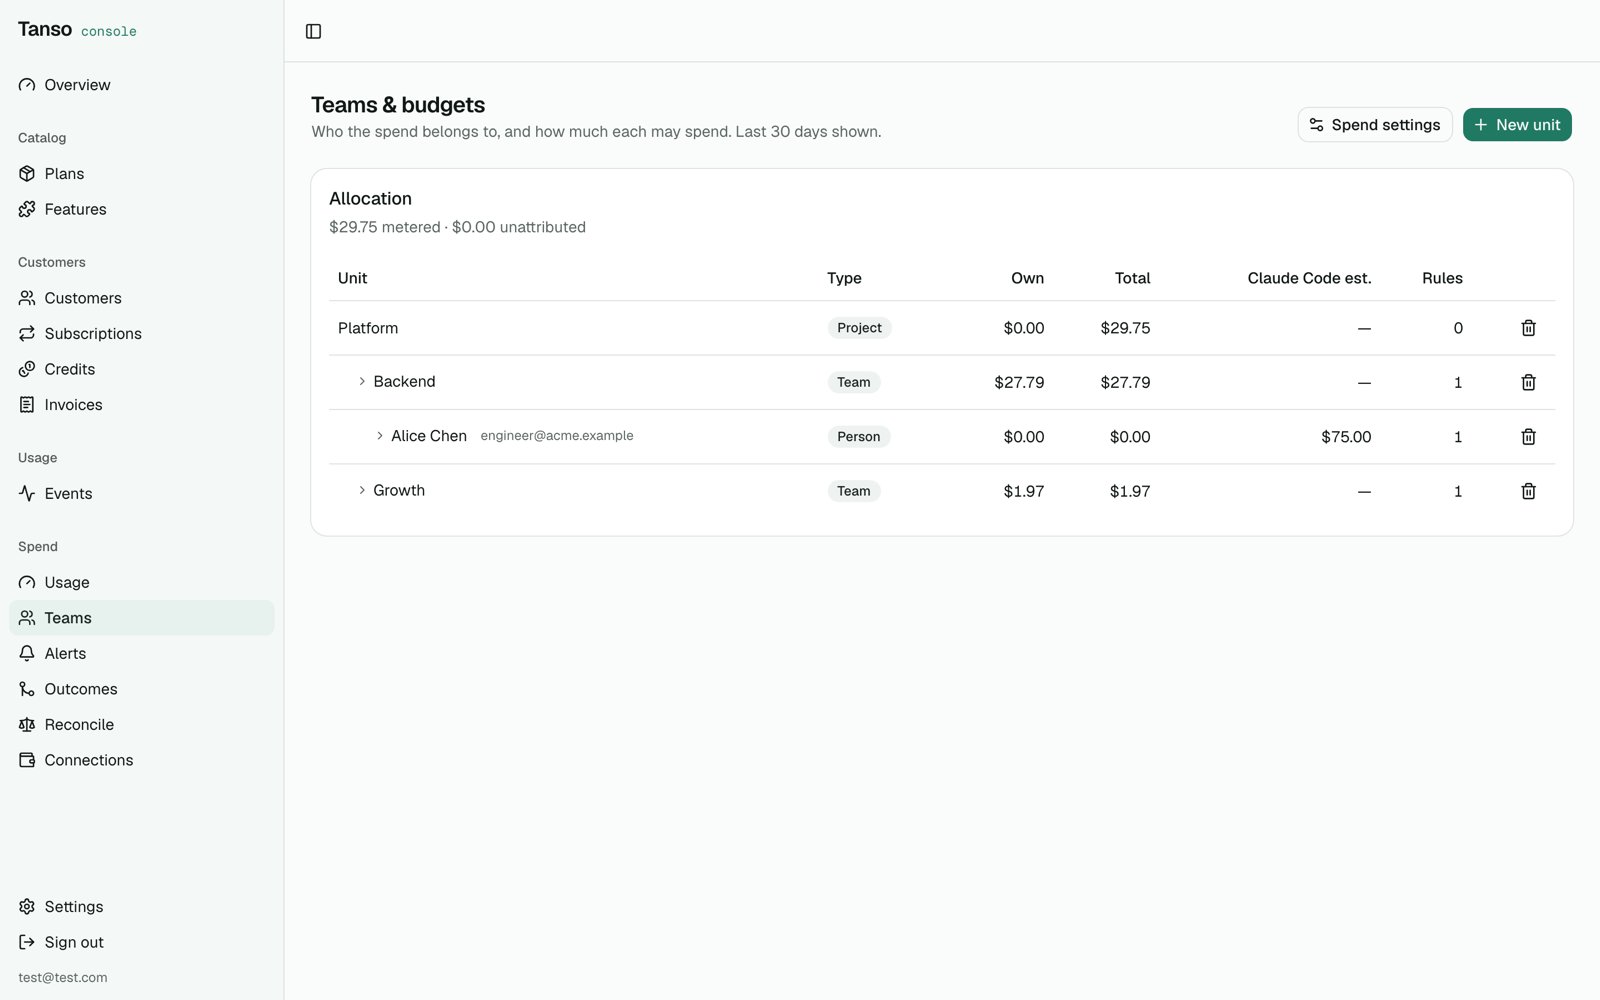Delete the Growth unit with trash icon
Image resolution: width=1600 pixels, height=1000 pixels.
click(x=1528, y=491)
